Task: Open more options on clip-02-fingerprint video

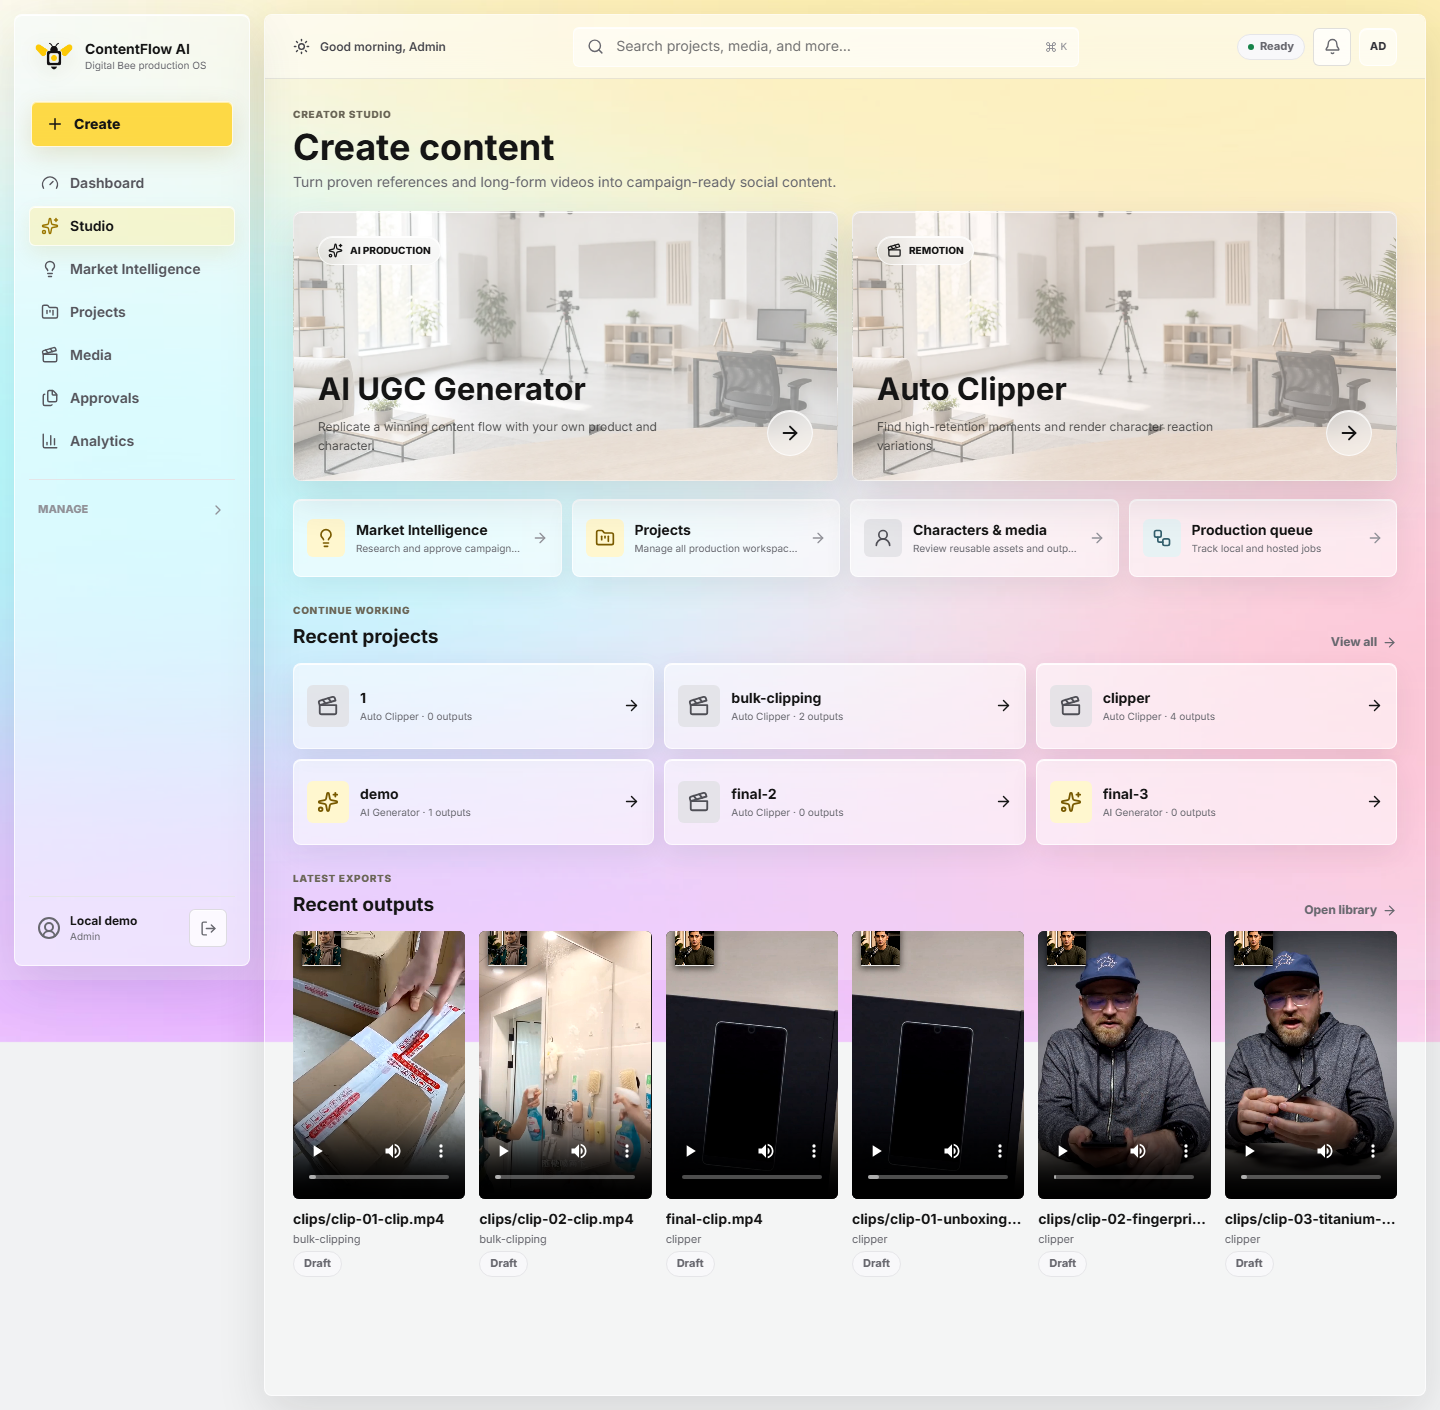Action: pyautogui.click(x=1186, y=1151)
